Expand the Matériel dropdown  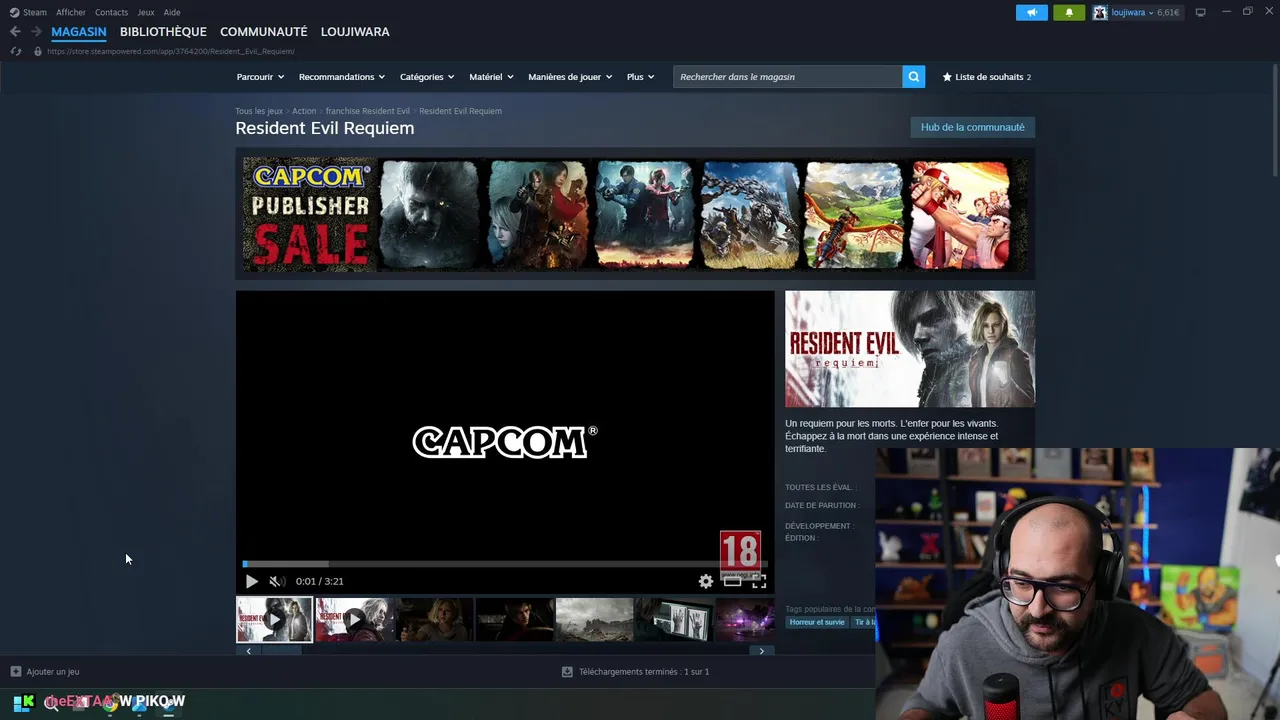click(x=491, y=77)
